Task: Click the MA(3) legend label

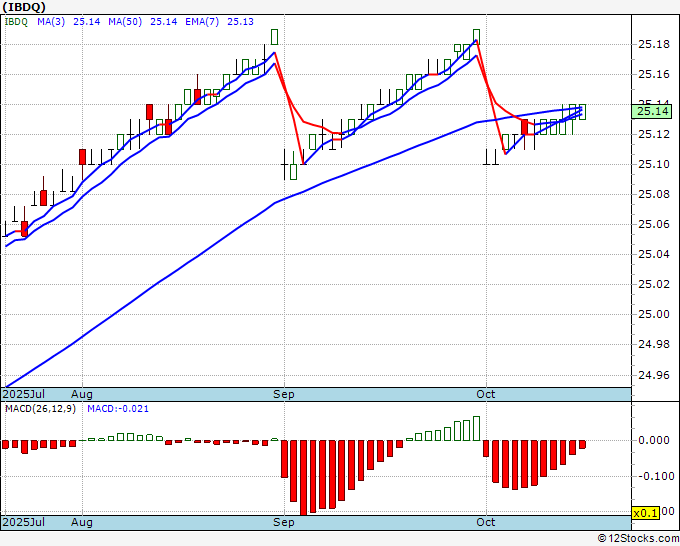Action: (x=51, y=22)
